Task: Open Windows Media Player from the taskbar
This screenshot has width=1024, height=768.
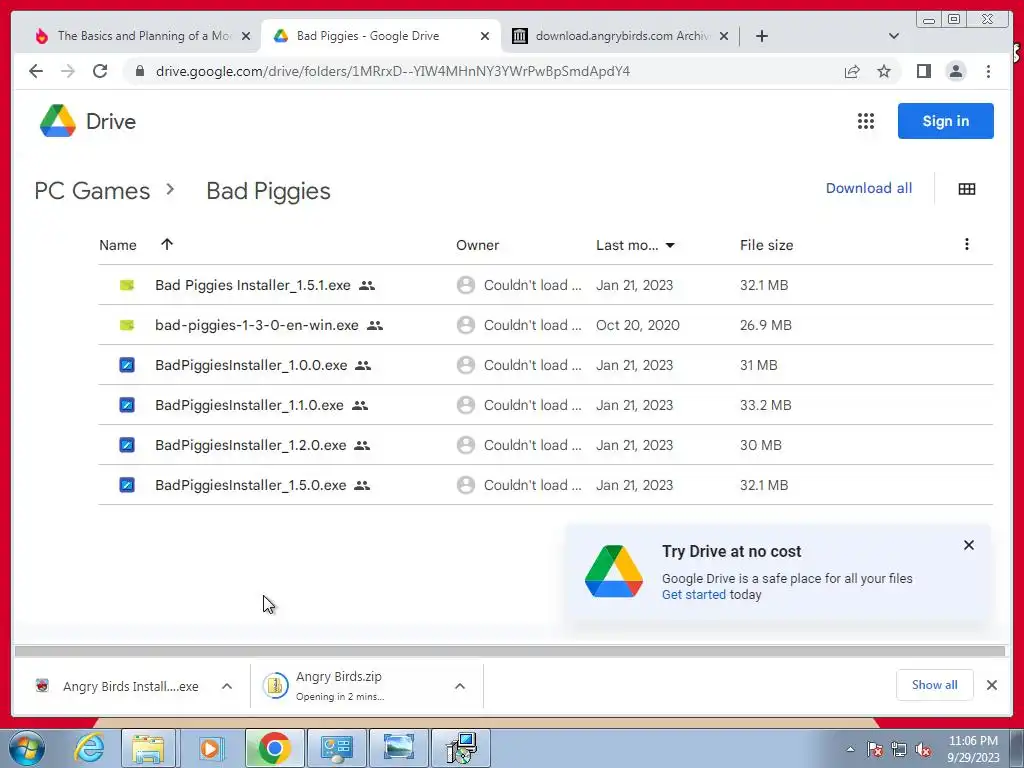Action: point(210,748)
